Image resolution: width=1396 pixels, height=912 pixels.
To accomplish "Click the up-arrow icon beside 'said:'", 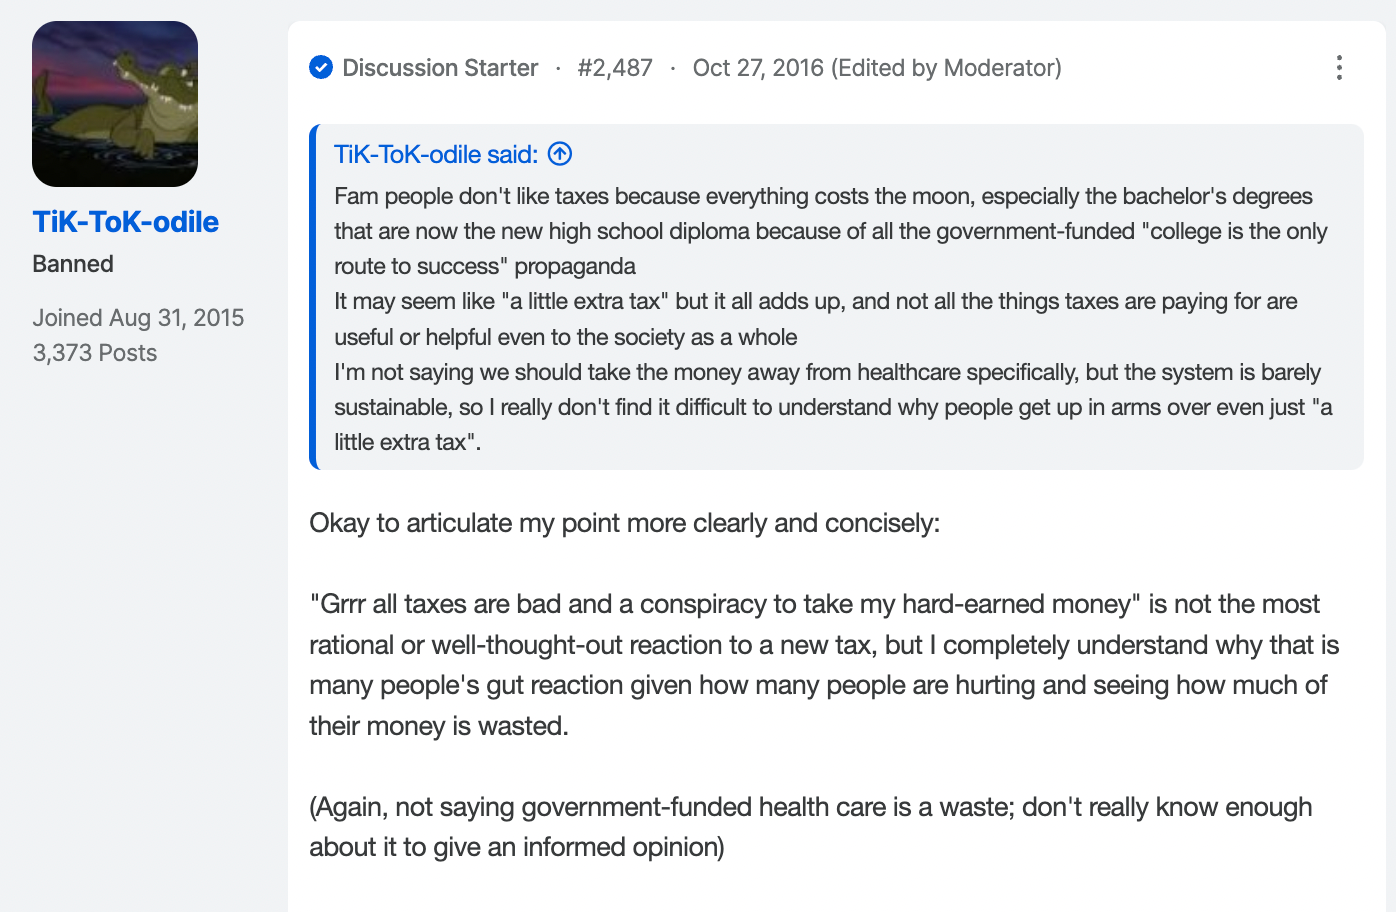I will 560,154.
